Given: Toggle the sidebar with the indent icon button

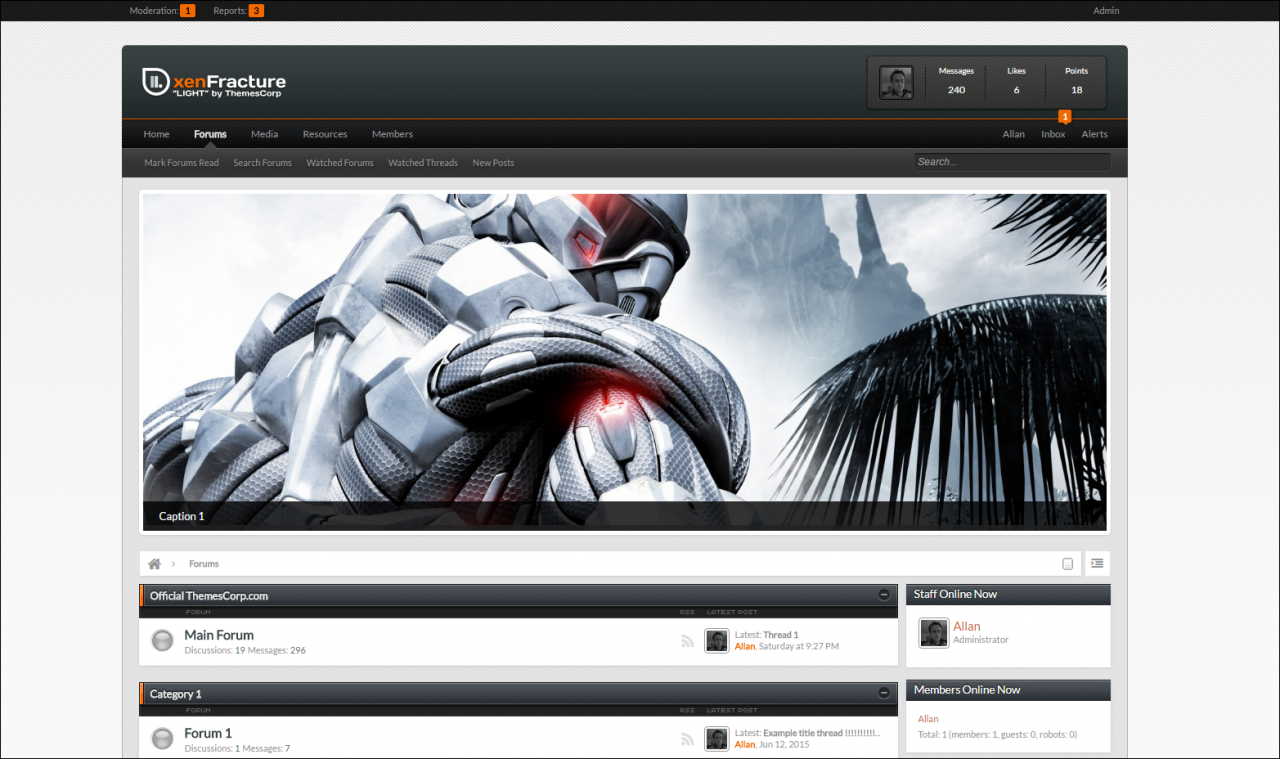Looking at the screenshot, I should click(x=1097, y=563).
